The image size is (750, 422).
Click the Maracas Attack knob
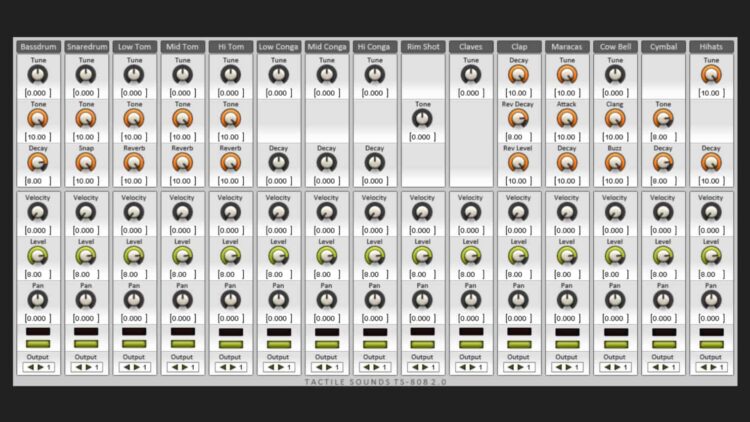pyautogui.click(x=567, y=119)
